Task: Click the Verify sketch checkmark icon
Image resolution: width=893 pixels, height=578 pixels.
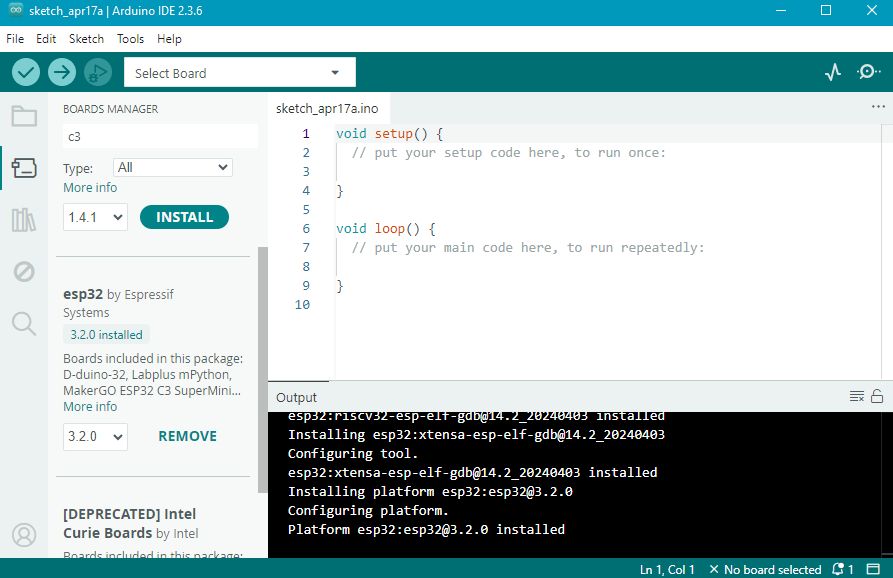Action: pyautogui.click(x=26, y=72)
